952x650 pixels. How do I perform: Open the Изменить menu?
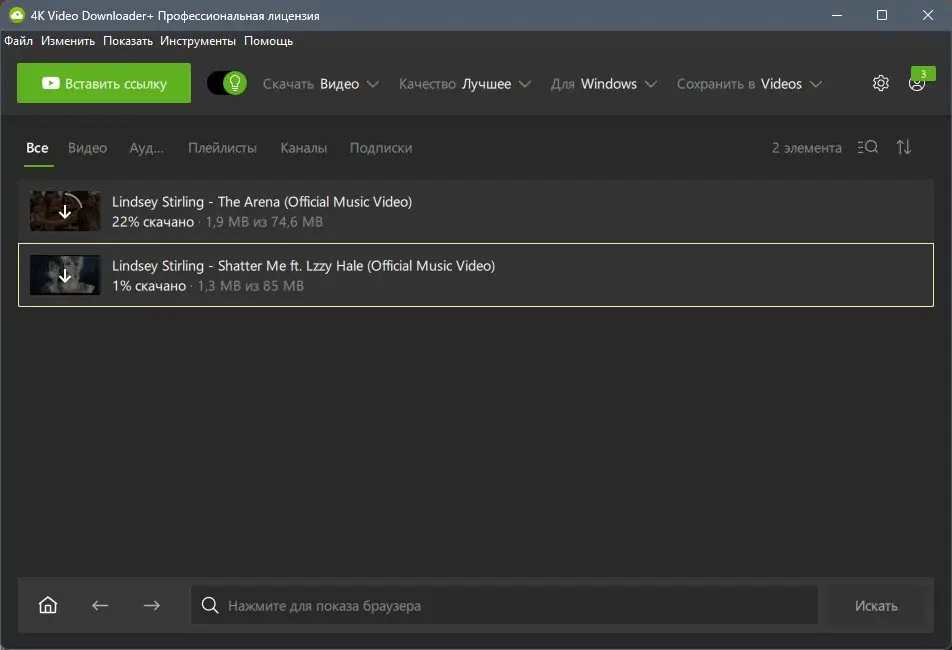68,41
